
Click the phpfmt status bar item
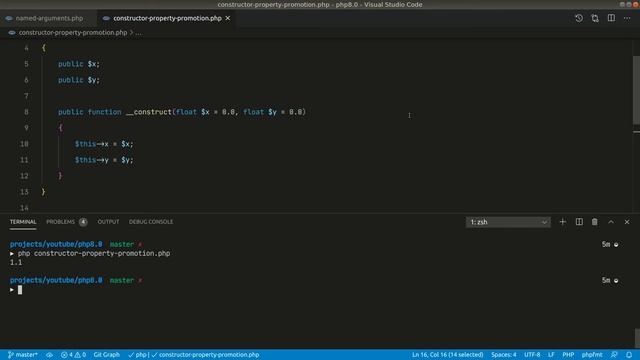pyautogui.click(x=592, y=355)
